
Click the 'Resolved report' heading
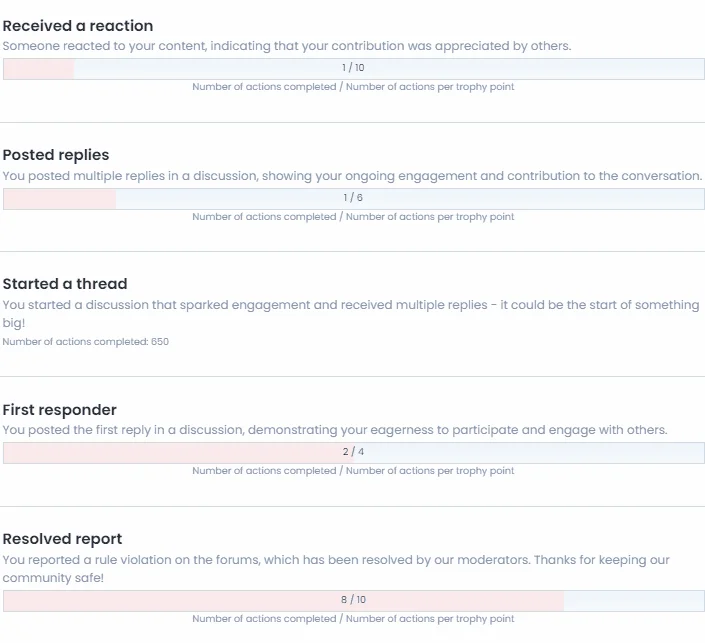62,539
